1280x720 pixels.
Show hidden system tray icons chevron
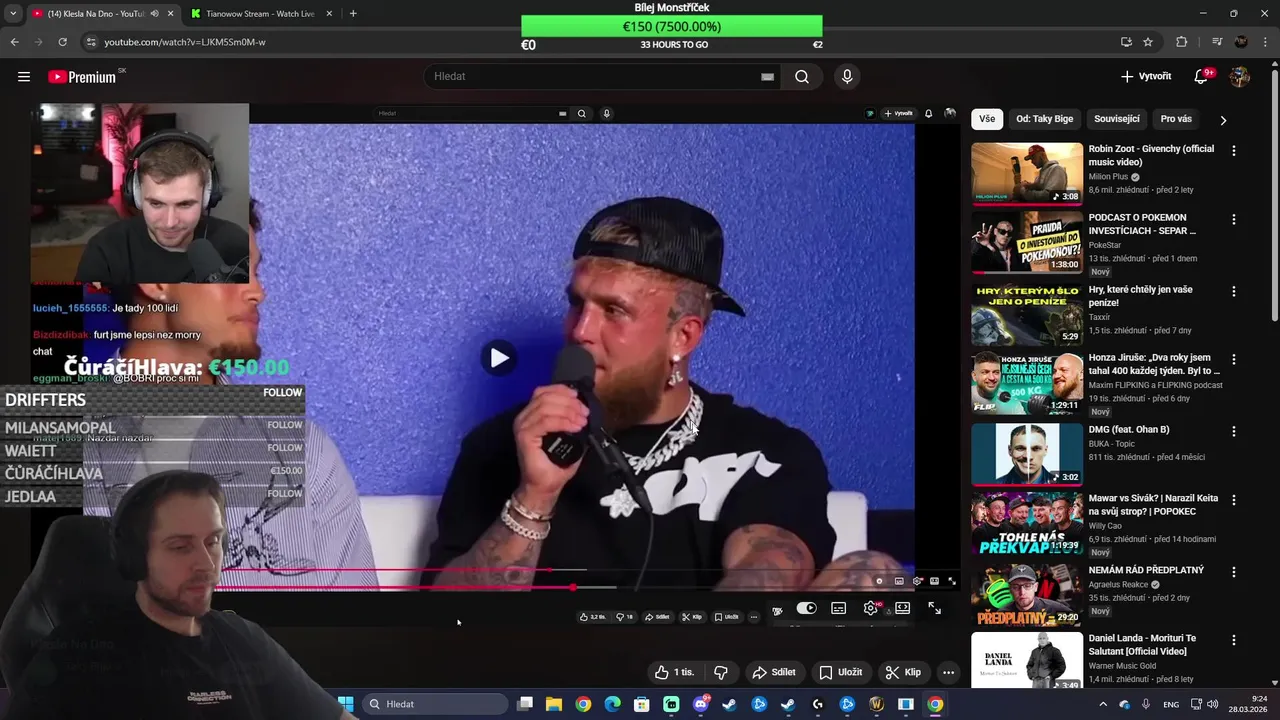pos(1103,704)
